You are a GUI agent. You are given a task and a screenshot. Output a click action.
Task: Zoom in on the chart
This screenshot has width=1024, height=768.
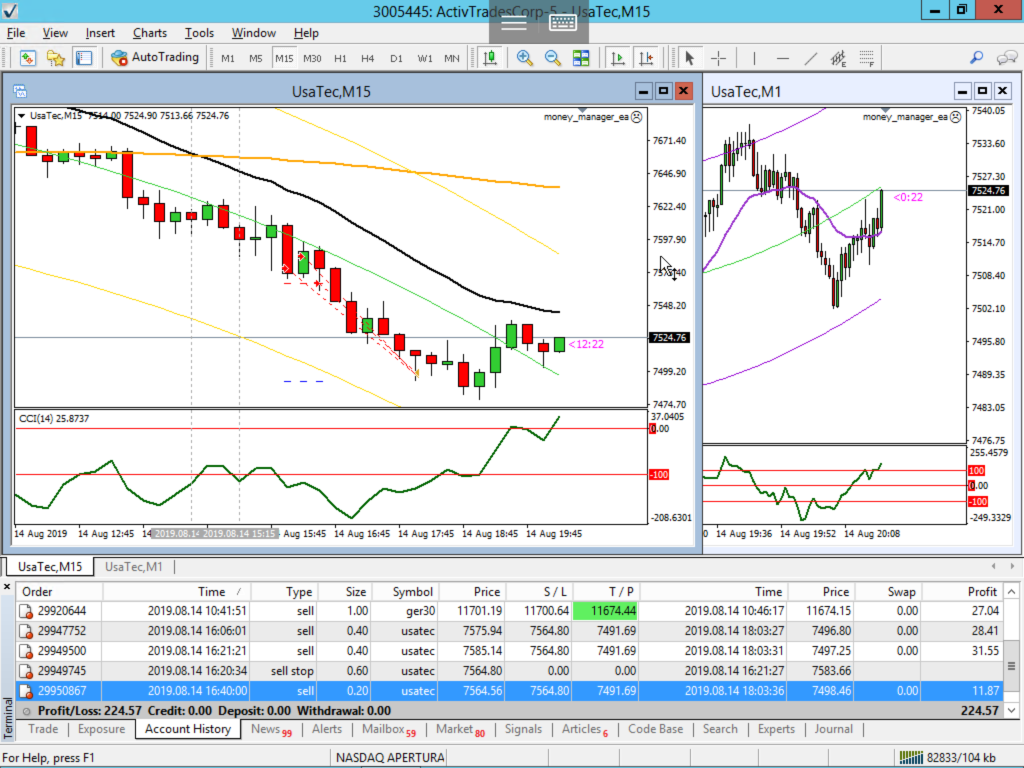click(524, 58)
